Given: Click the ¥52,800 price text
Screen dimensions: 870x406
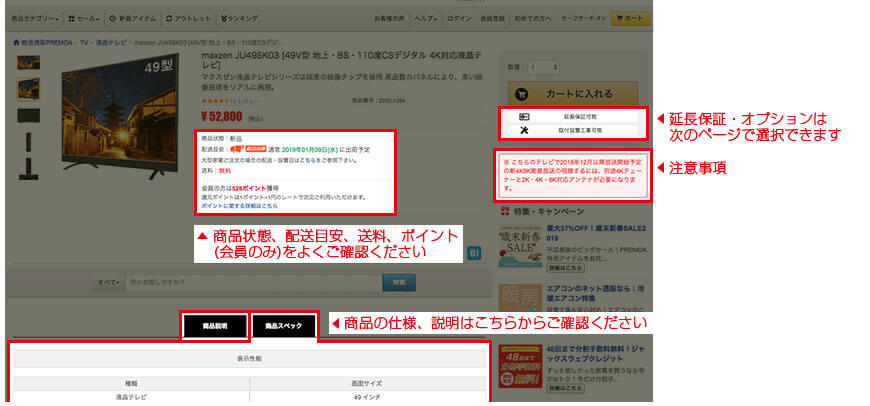Looking at the screenshot, I should (221, 116).
